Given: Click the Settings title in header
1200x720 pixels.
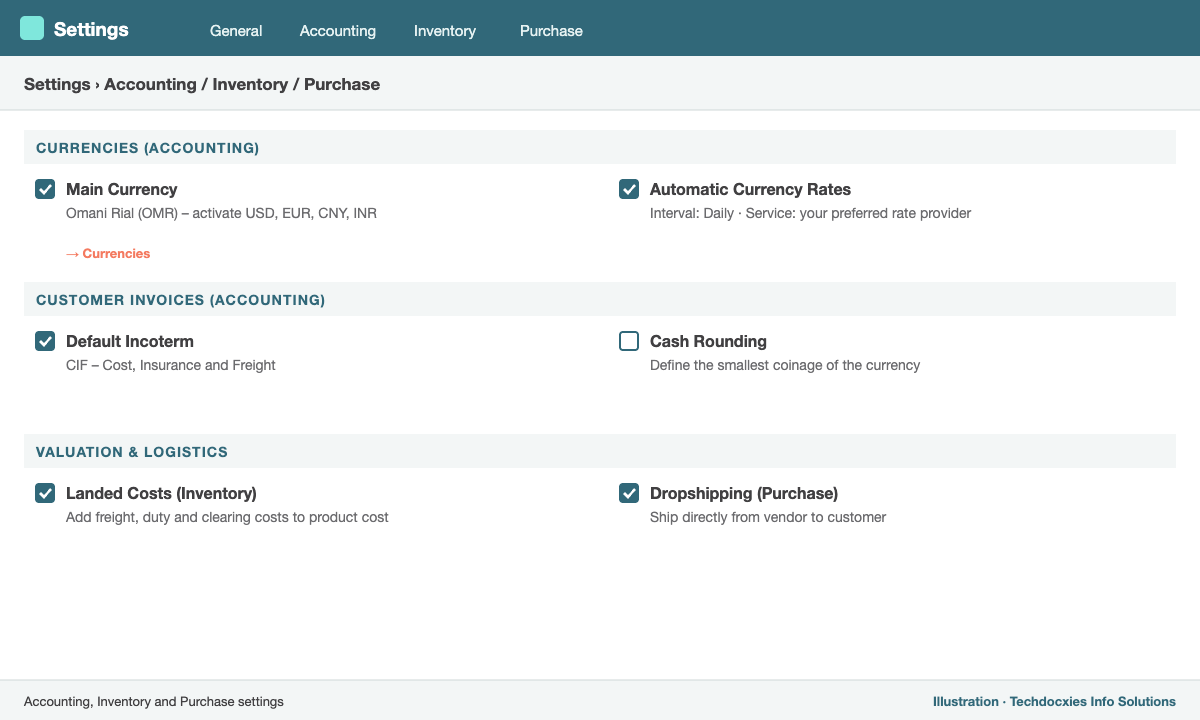Looking at the screenshot, I should [91, 29].
